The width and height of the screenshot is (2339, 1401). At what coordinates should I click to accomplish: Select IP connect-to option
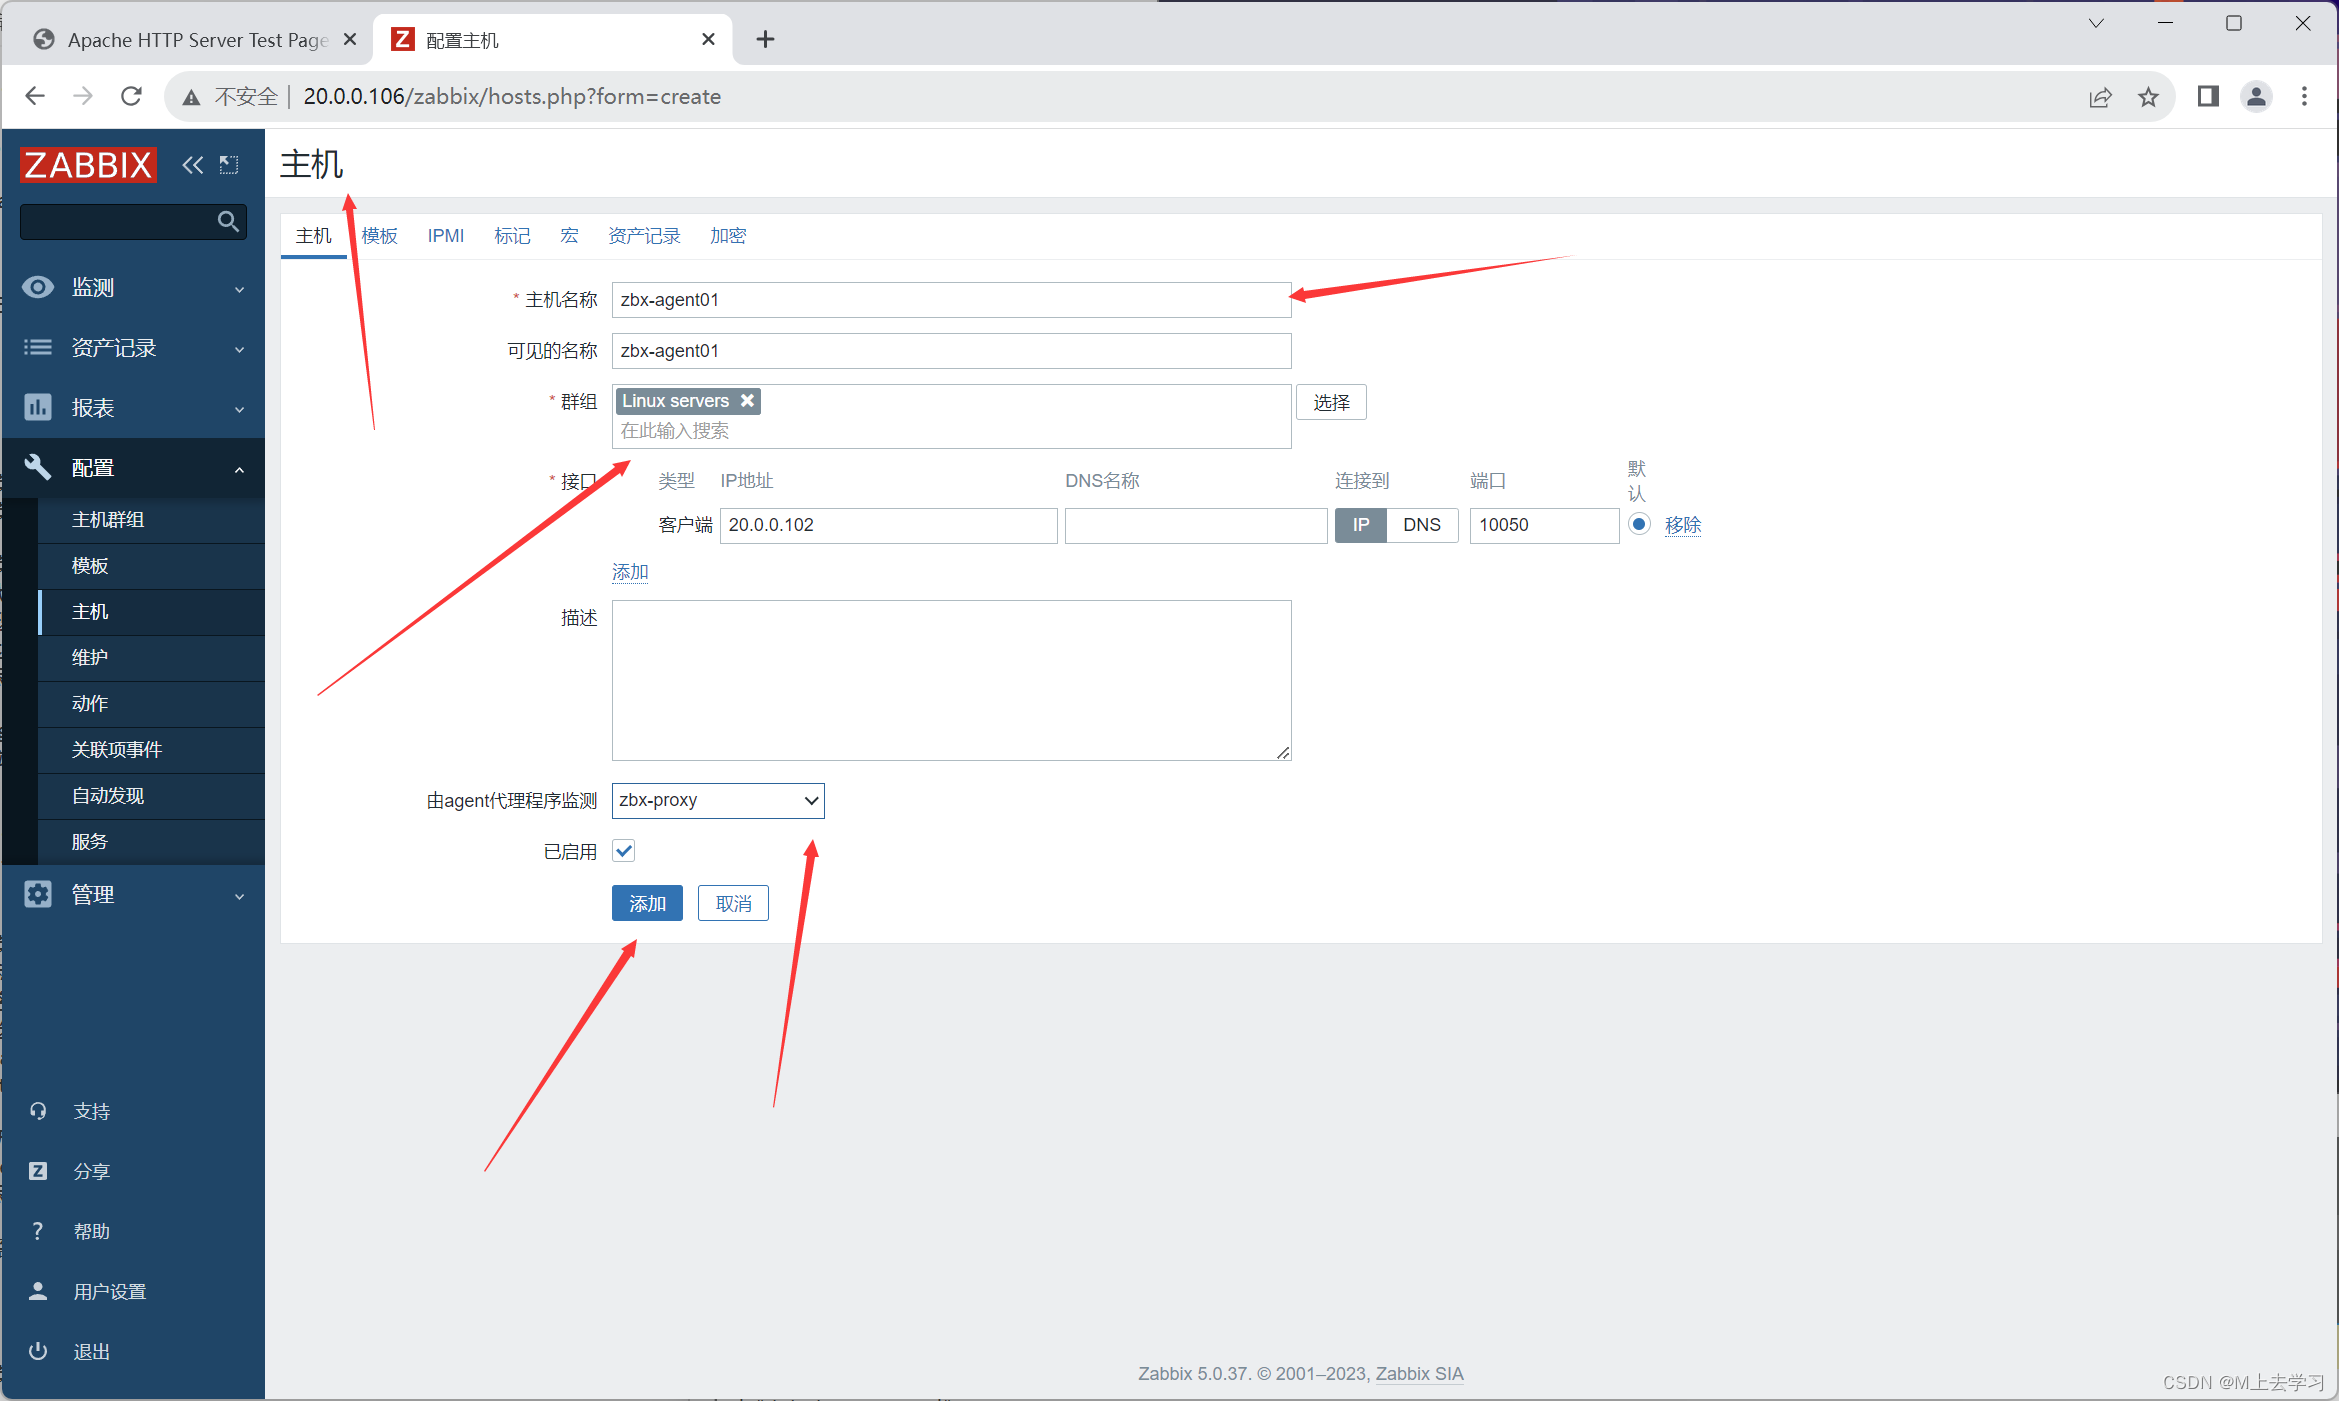(1361, 525)
